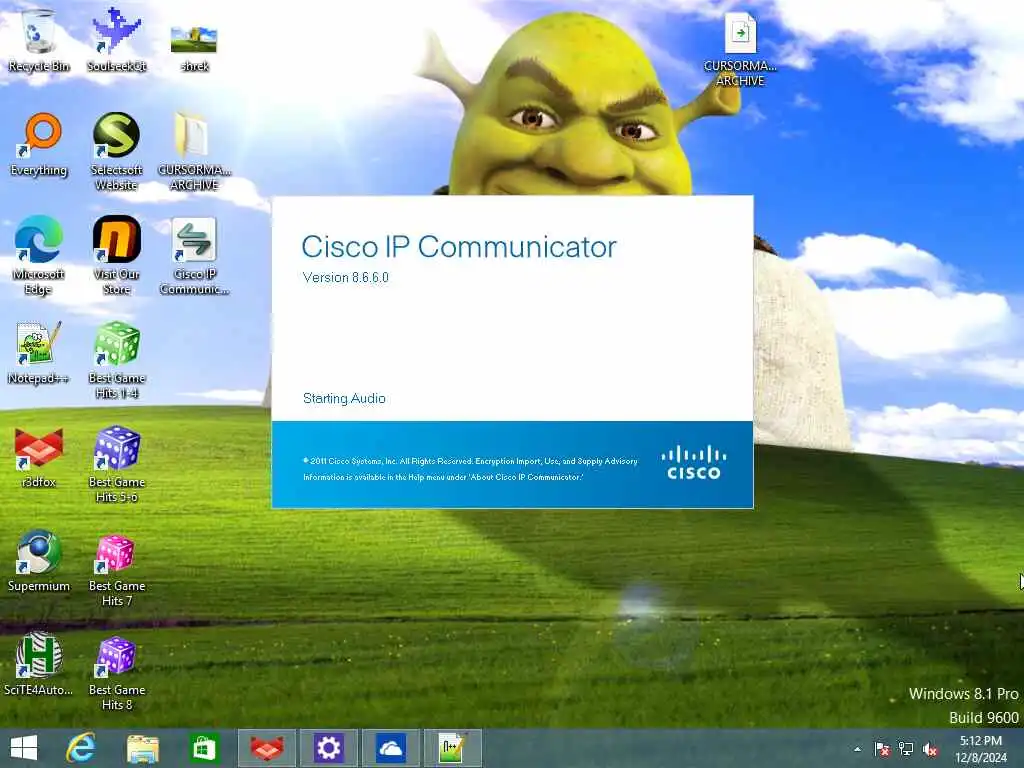Open Best Game Hits 7 pink dice icon
The width and height of the screenshot is (1024, 768).
click(x=116, y=568)
